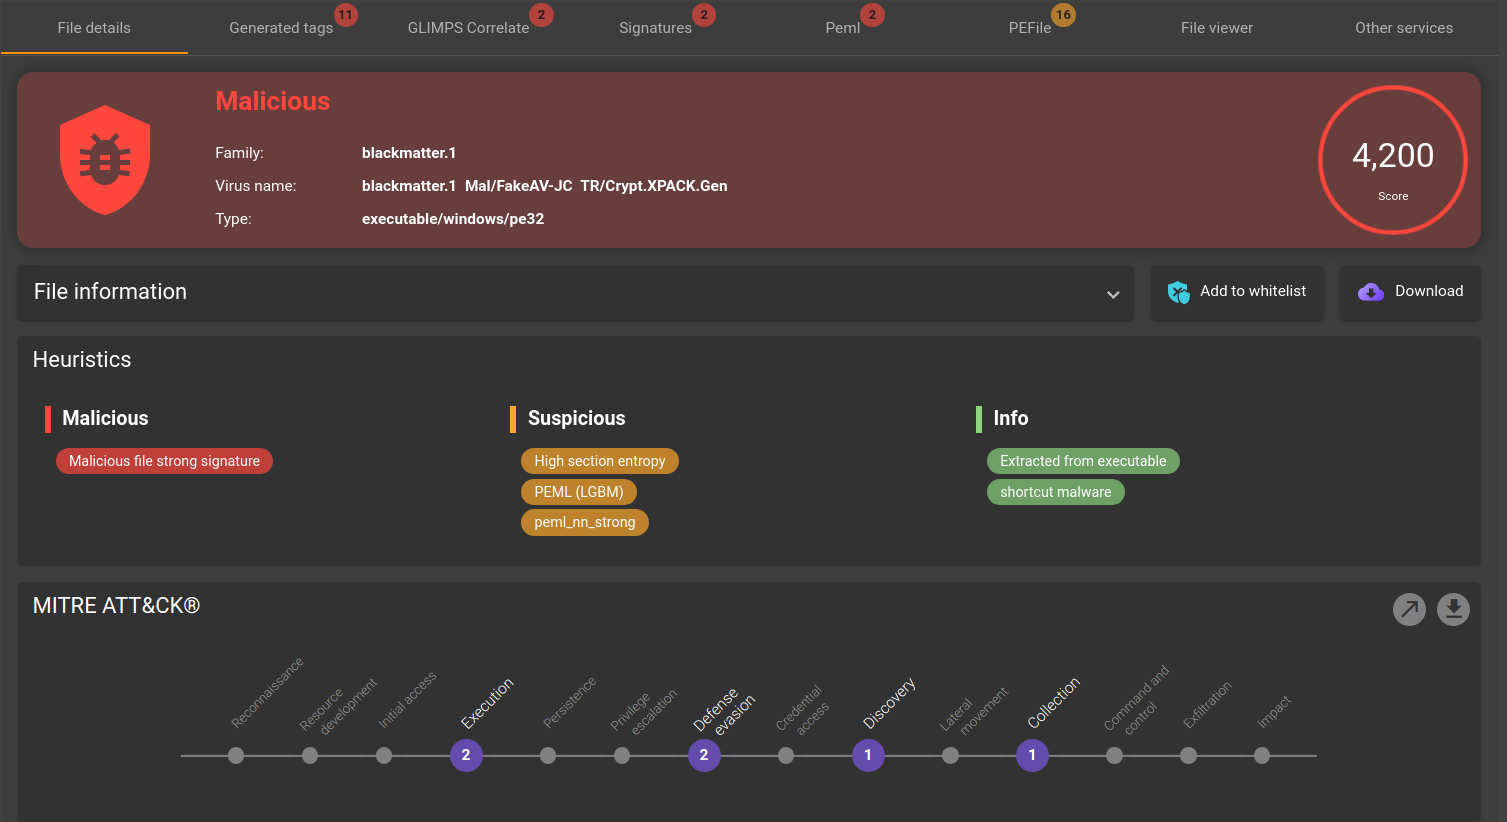Click the PEML (LGBM) heuristic tag
This screenshot has width=1507, height=822.
[579, 492]
